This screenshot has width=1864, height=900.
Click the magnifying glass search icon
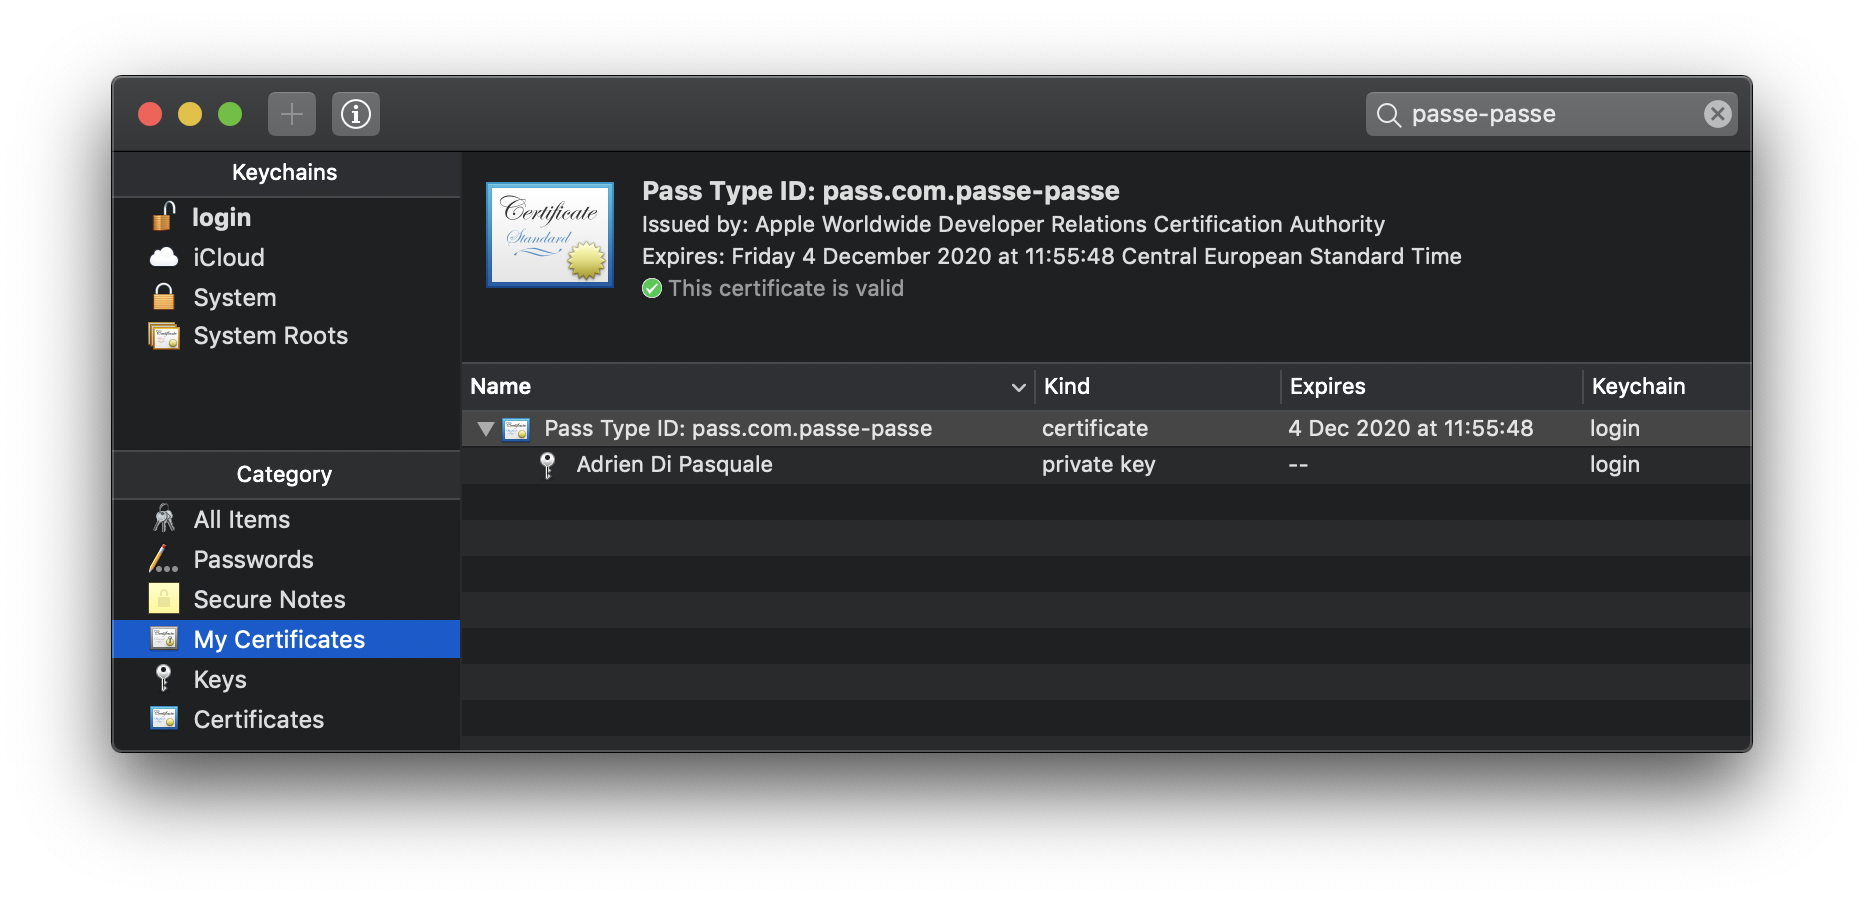[x=1388, y=115]
